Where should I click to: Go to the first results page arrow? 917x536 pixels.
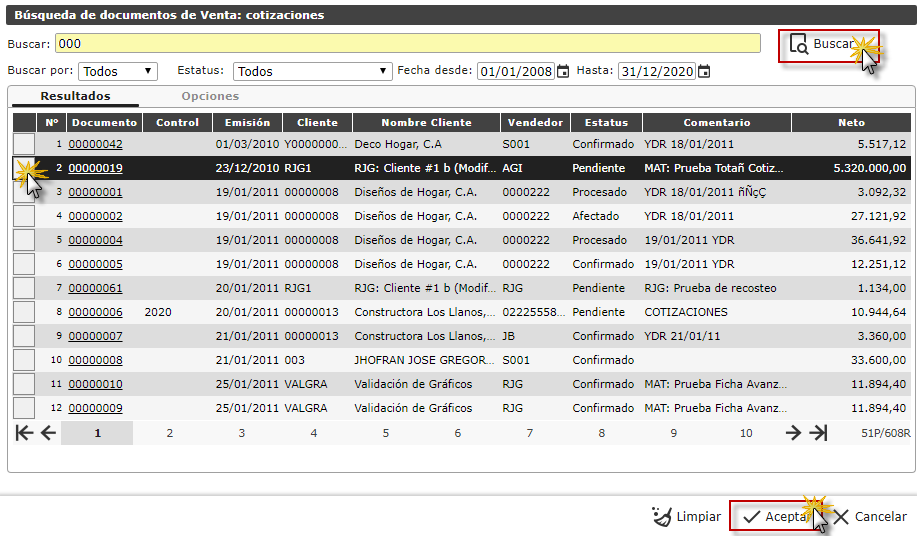click(x=24, y=432)
